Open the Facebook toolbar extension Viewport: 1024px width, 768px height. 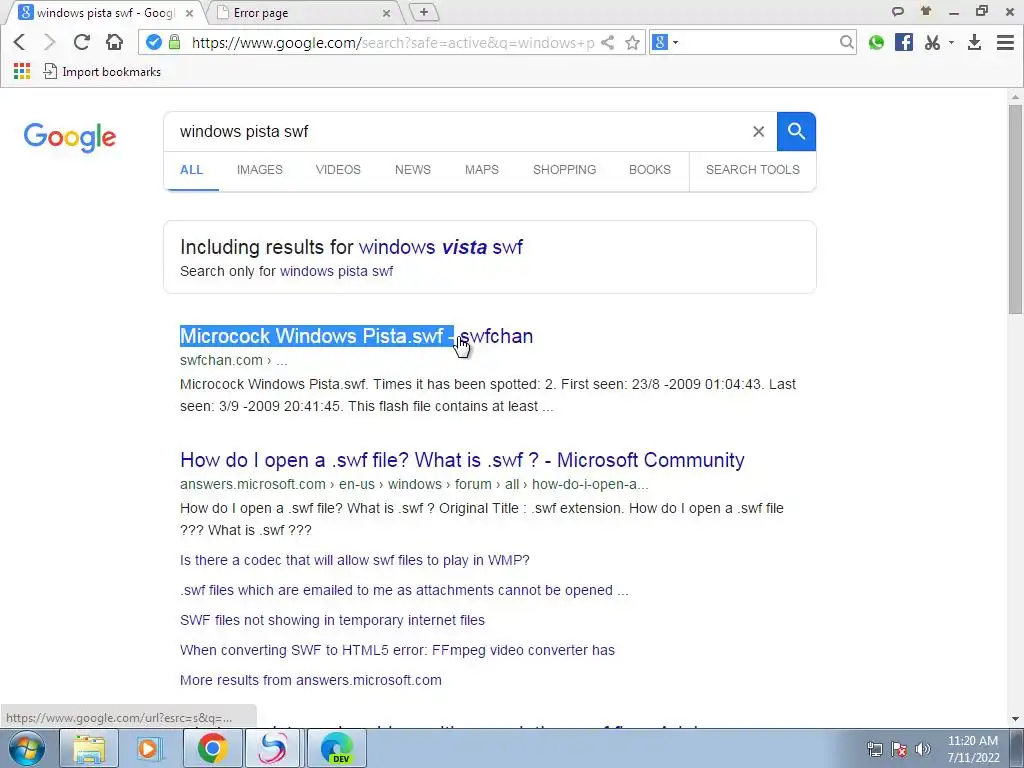pyautogui.click(x=904, y=42)
